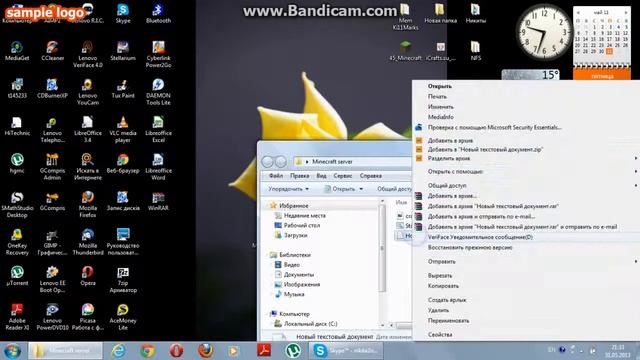
Task: Open Skype desktop shortcut
Action: [x=123, y=13]
